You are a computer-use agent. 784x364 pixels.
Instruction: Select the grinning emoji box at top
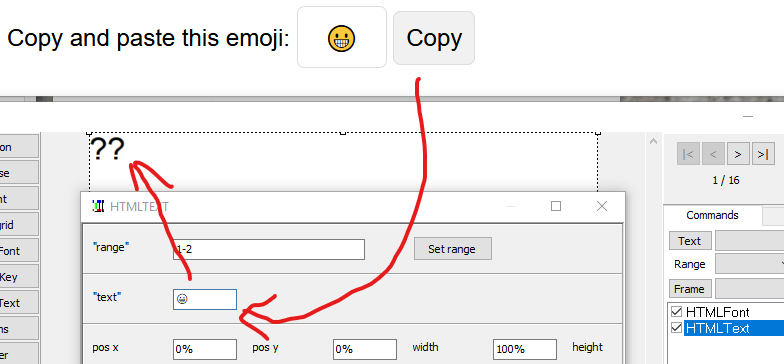(x=342, y=37)
